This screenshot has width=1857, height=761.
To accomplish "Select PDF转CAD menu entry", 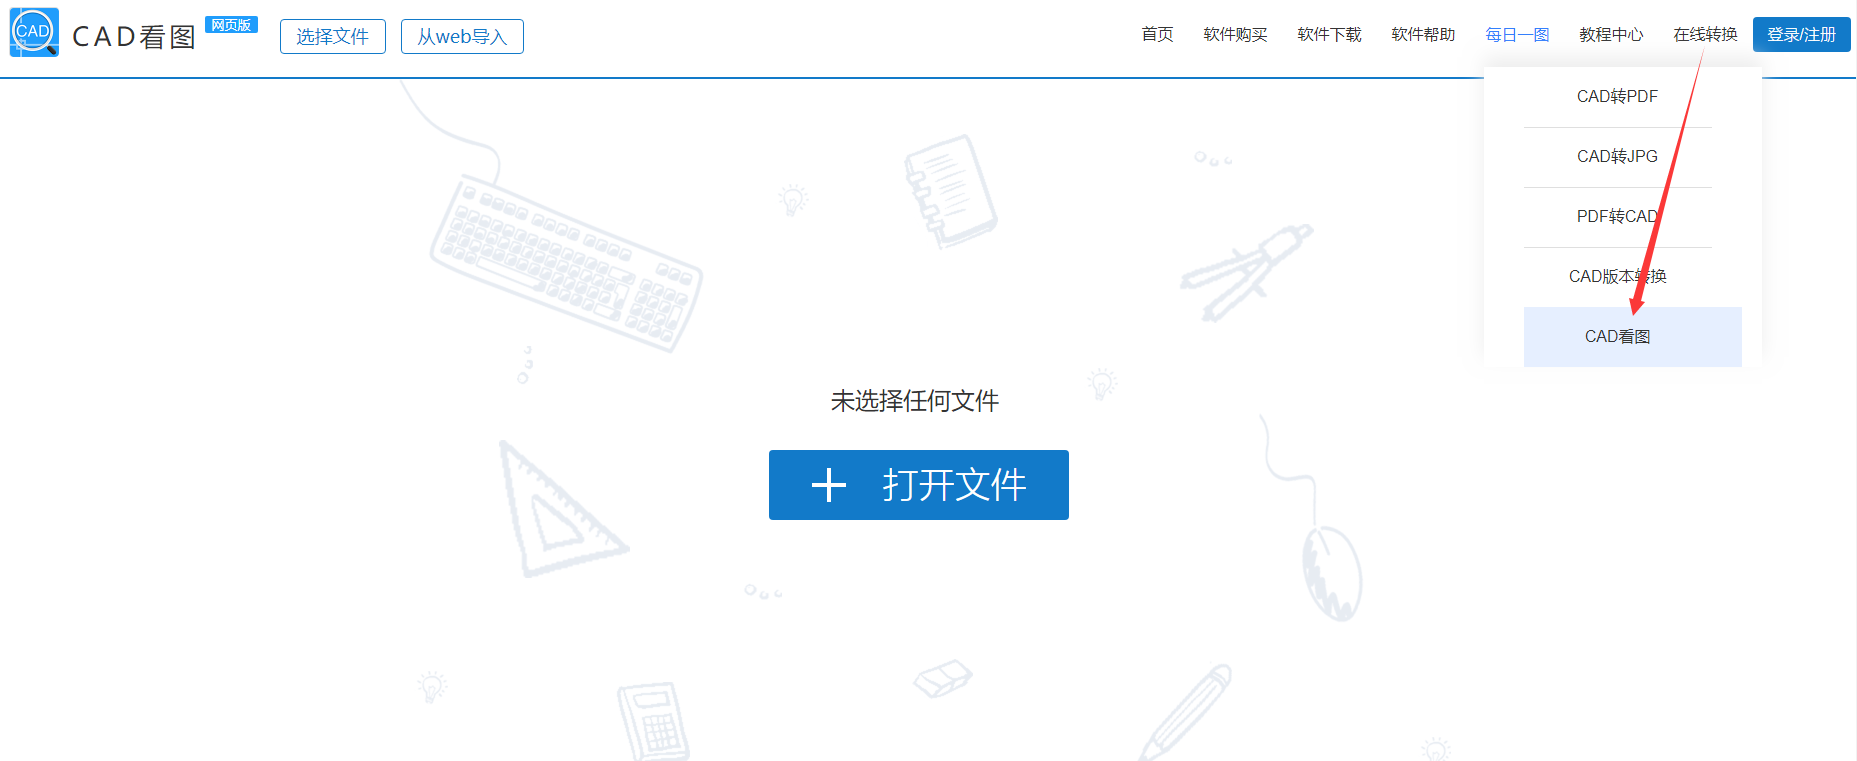I will [1617, 217].
